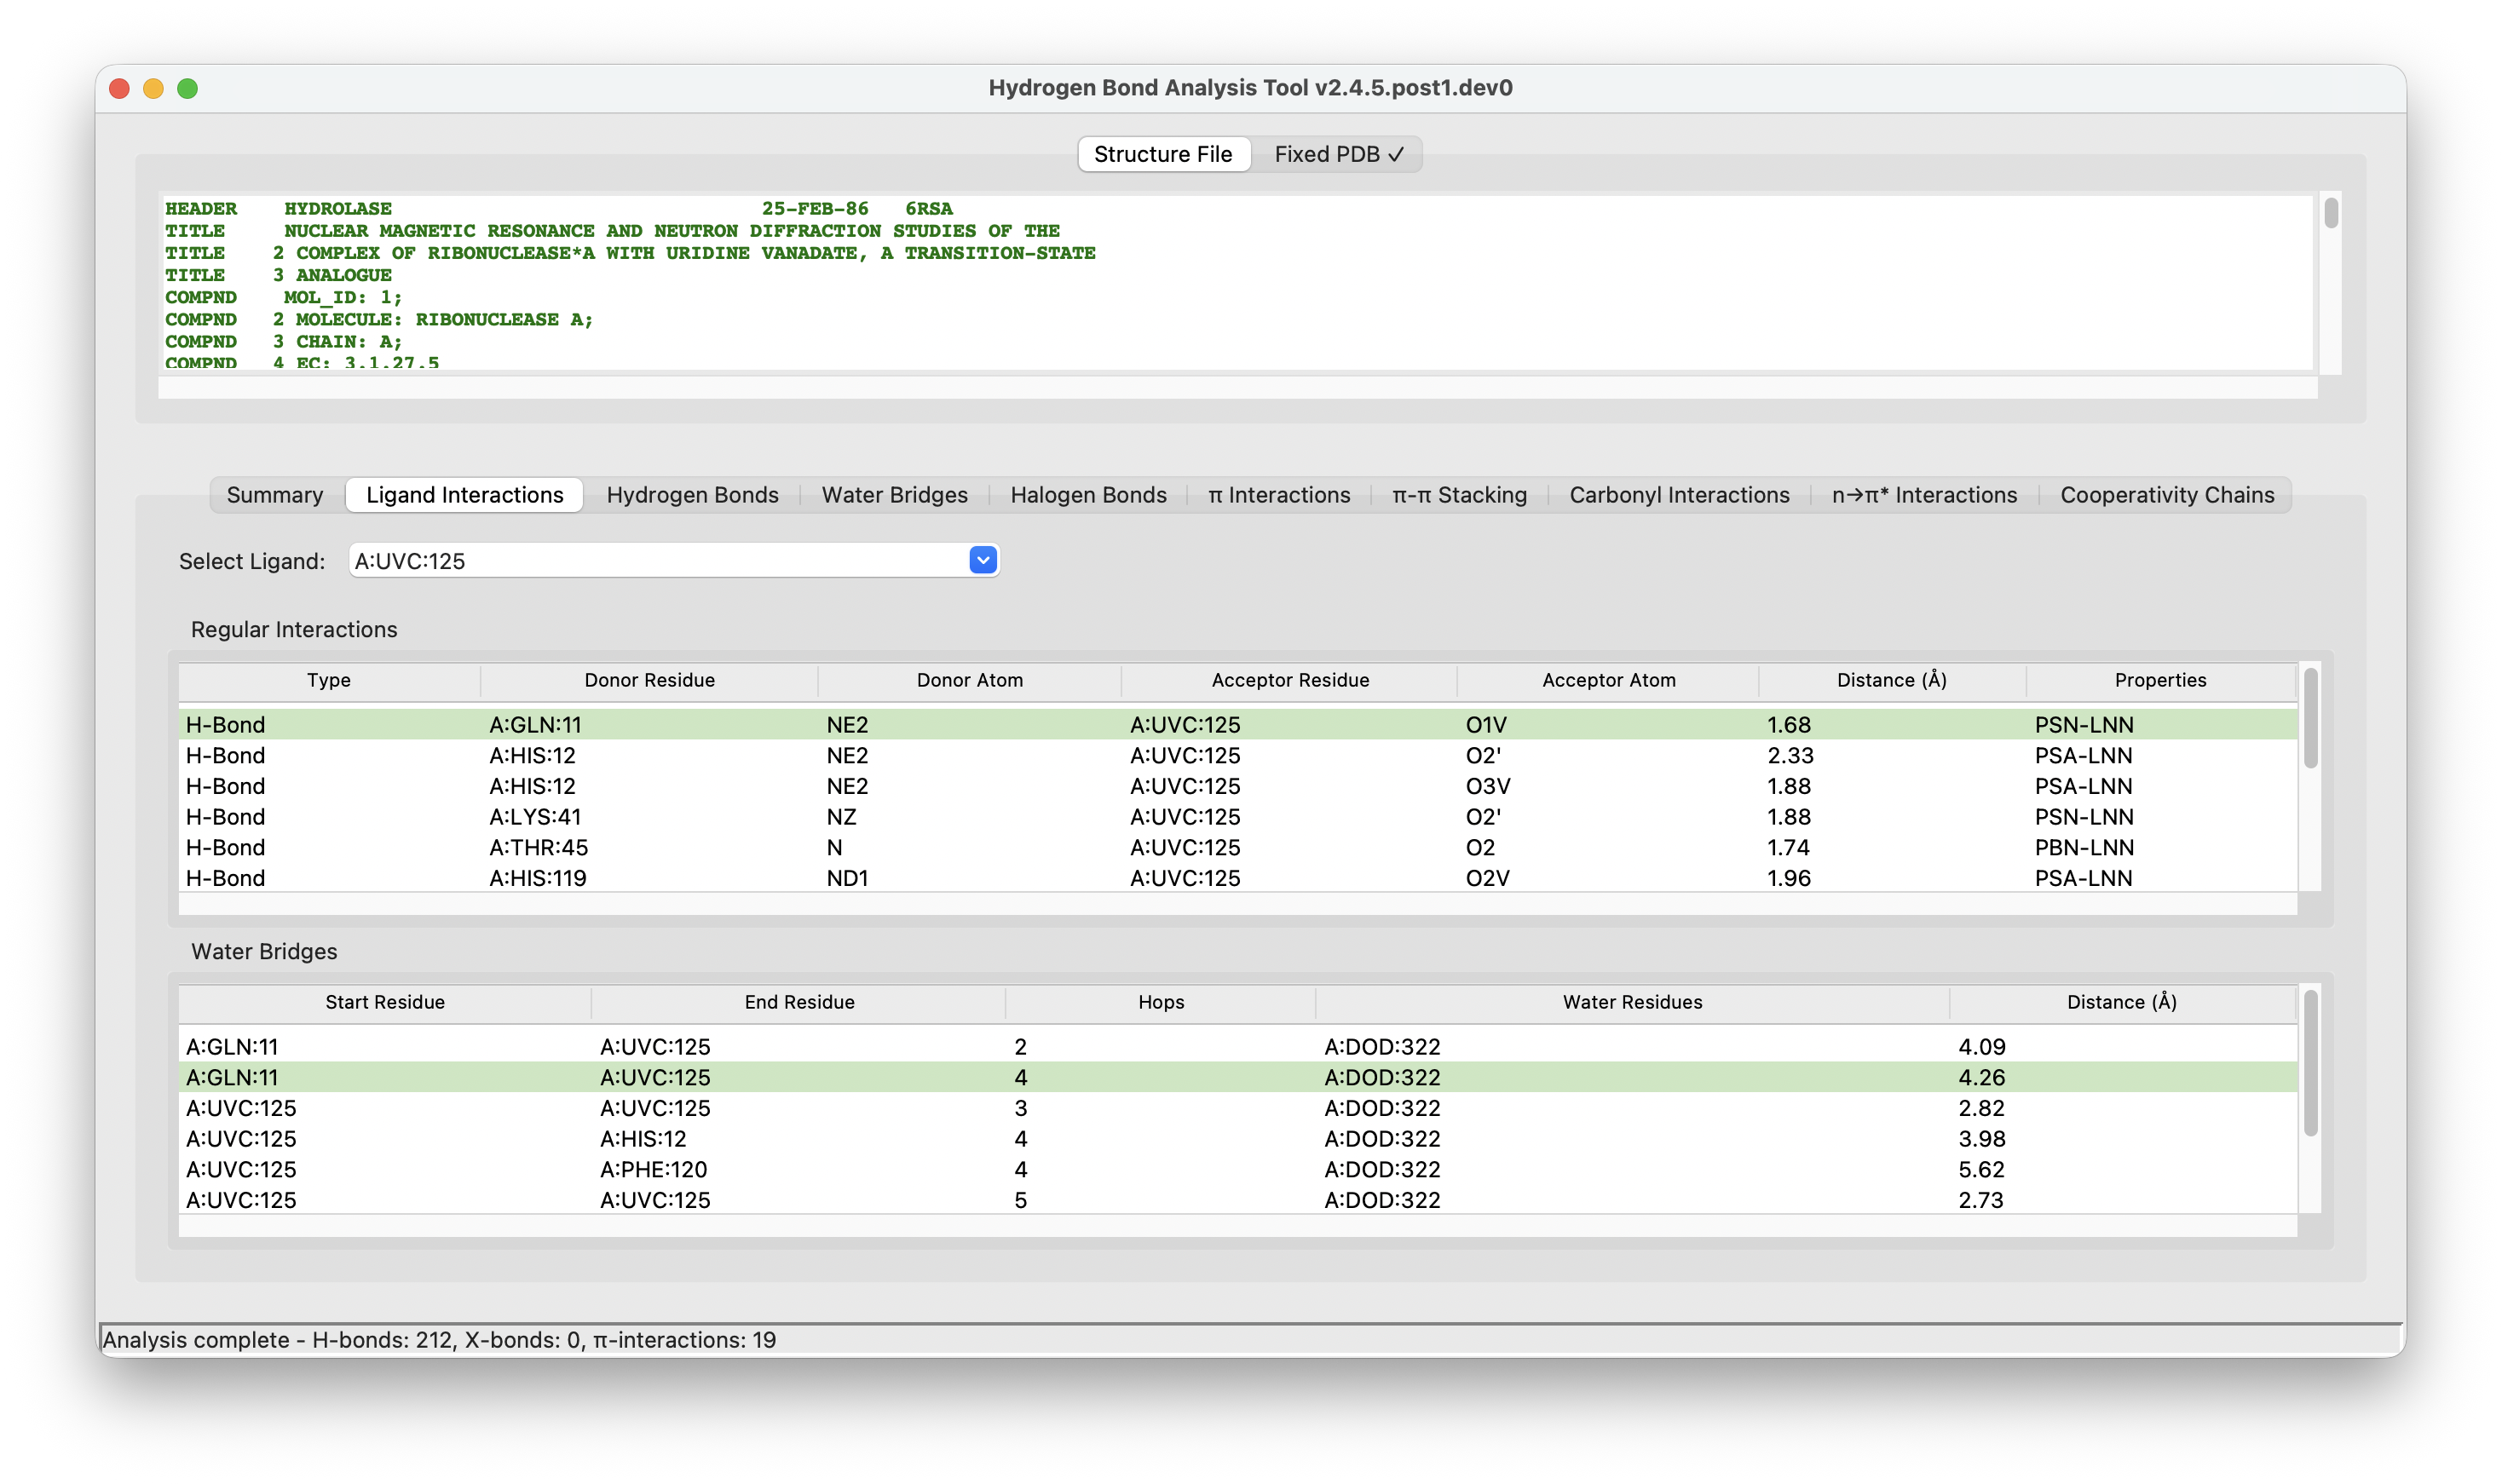Select water bridge row with distance 4.26
Image resolution: width=2502 pixels, height=1484 pixels.
tap(1238, 1077)
